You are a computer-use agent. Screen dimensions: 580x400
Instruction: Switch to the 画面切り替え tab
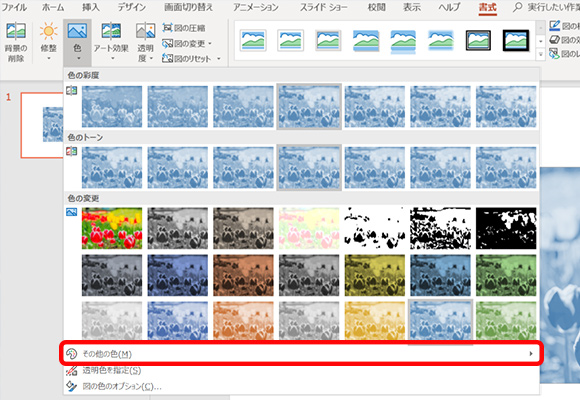[189, 7]
